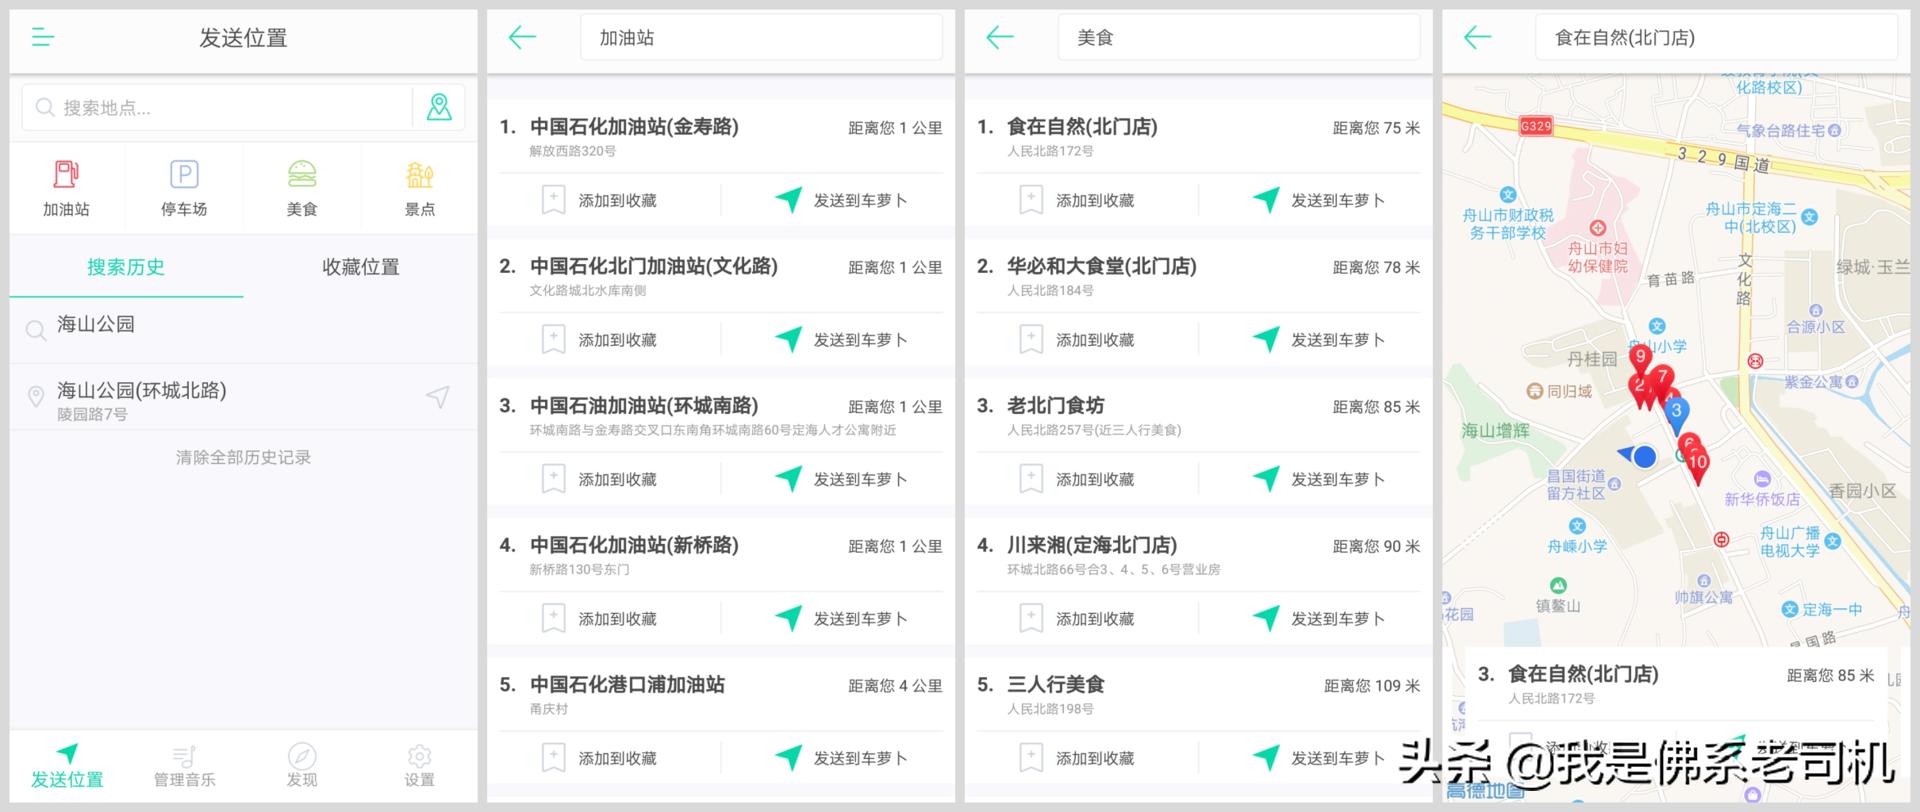This screenshot has width=1920, height=812.
Task: Add 三人行美食 to favorites
Action: point(1076,758)
